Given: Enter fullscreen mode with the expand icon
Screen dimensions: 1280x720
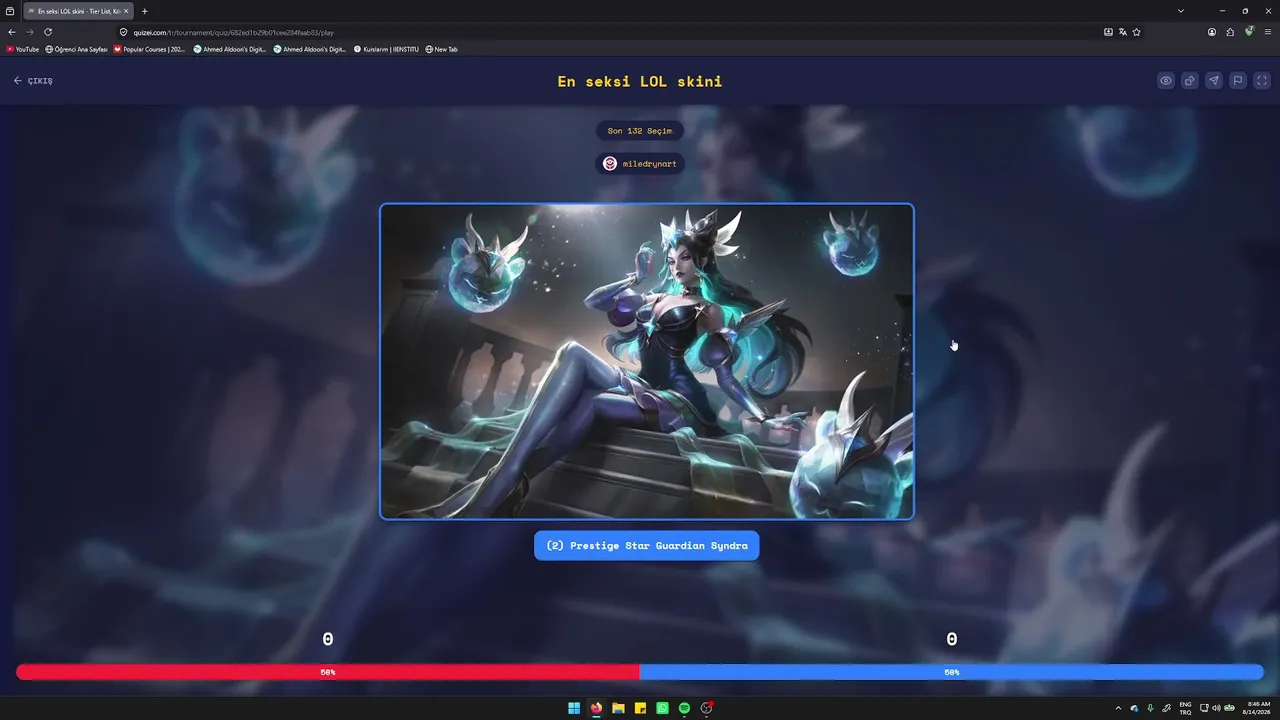Looking at the screenshot, I should (x=1262, y=81).
